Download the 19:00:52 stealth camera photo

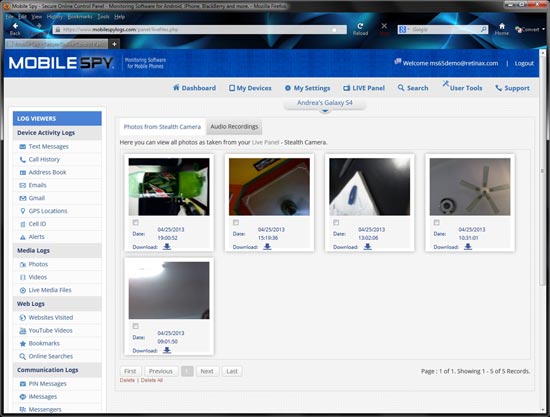point(167,247)
